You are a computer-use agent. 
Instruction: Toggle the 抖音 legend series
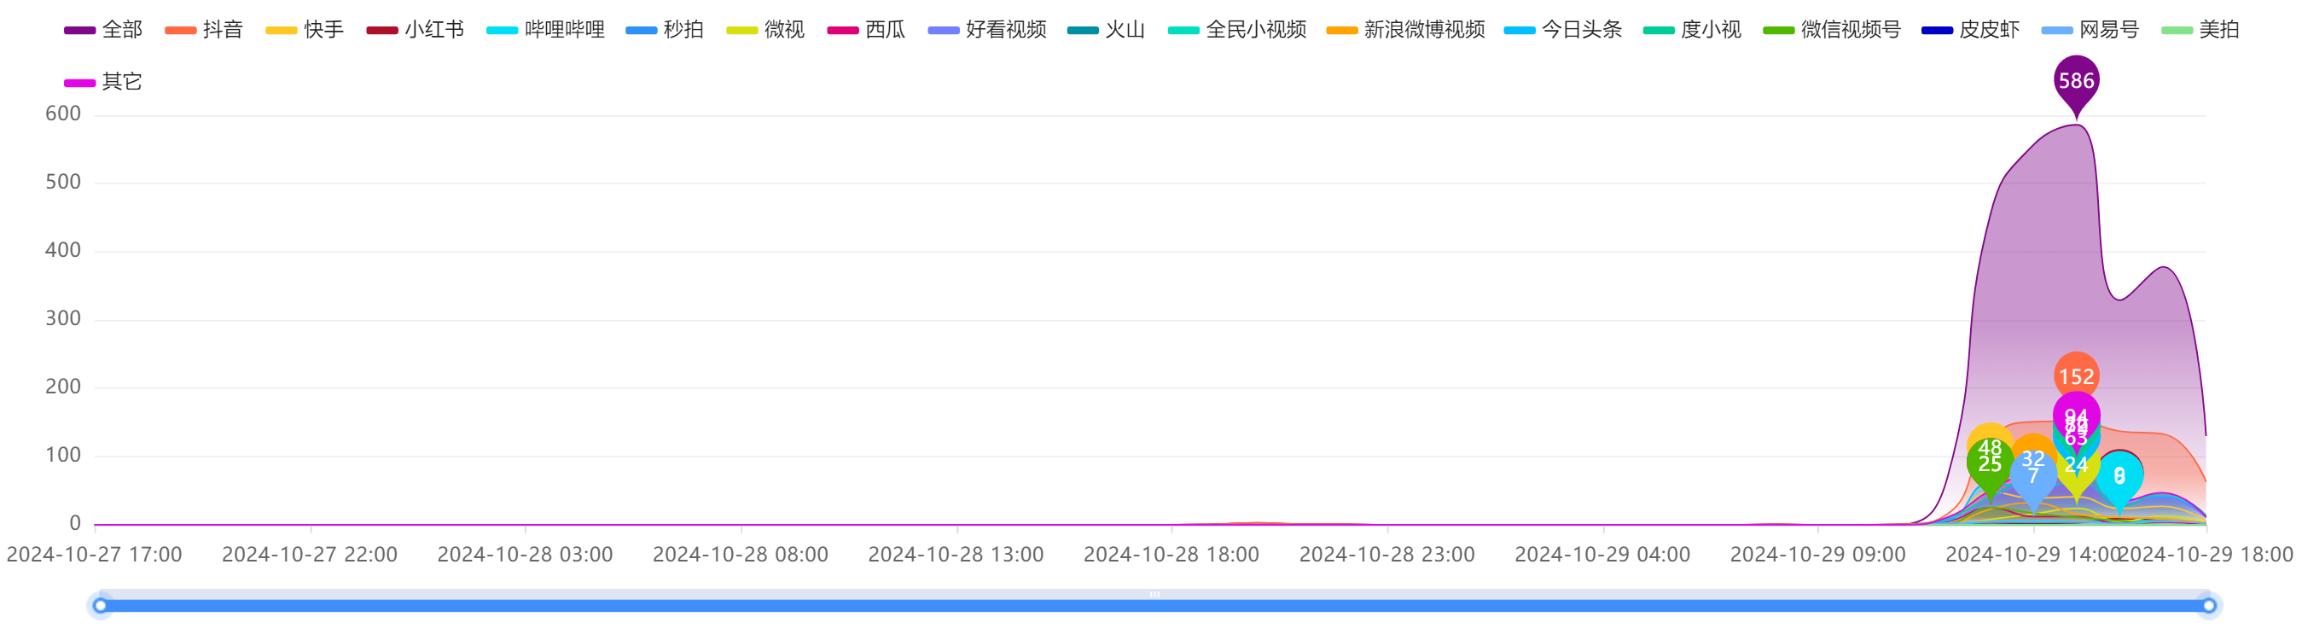[x=204, y=30]
